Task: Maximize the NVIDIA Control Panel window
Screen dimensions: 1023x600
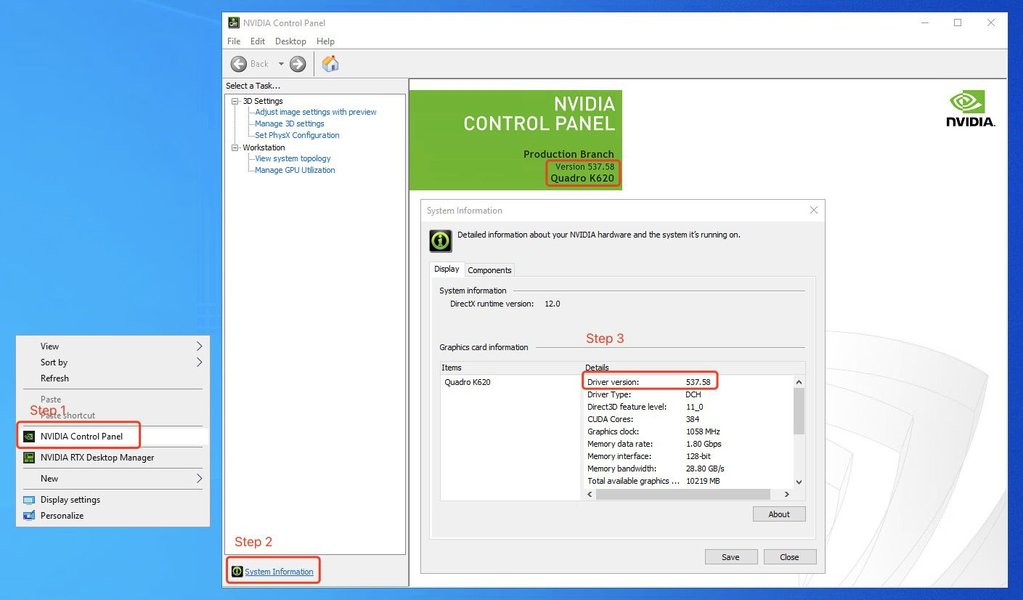Action: click(x=958, y=23)
